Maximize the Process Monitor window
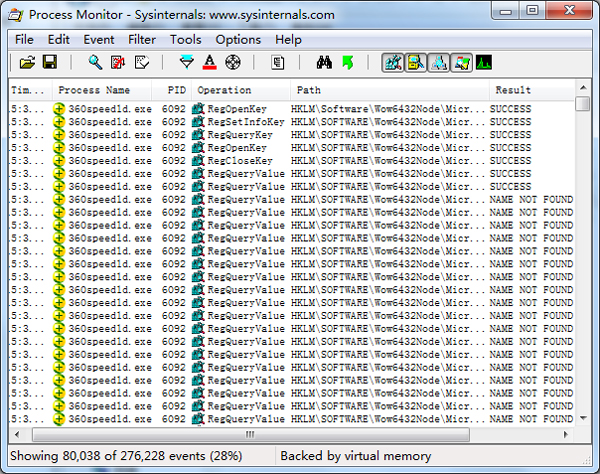The height and width of the screenshot is (474, 600). pyautogui.click(x=532, y=10)
